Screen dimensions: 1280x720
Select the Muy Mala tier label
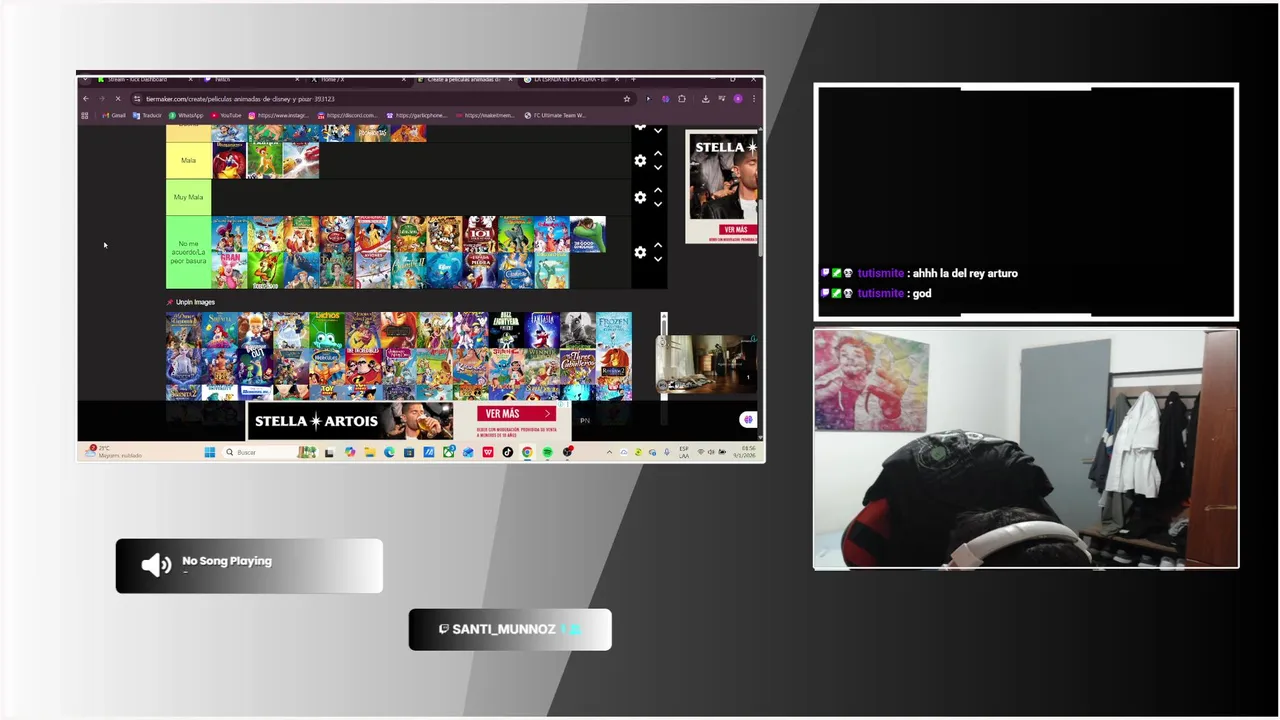[188, 197]
